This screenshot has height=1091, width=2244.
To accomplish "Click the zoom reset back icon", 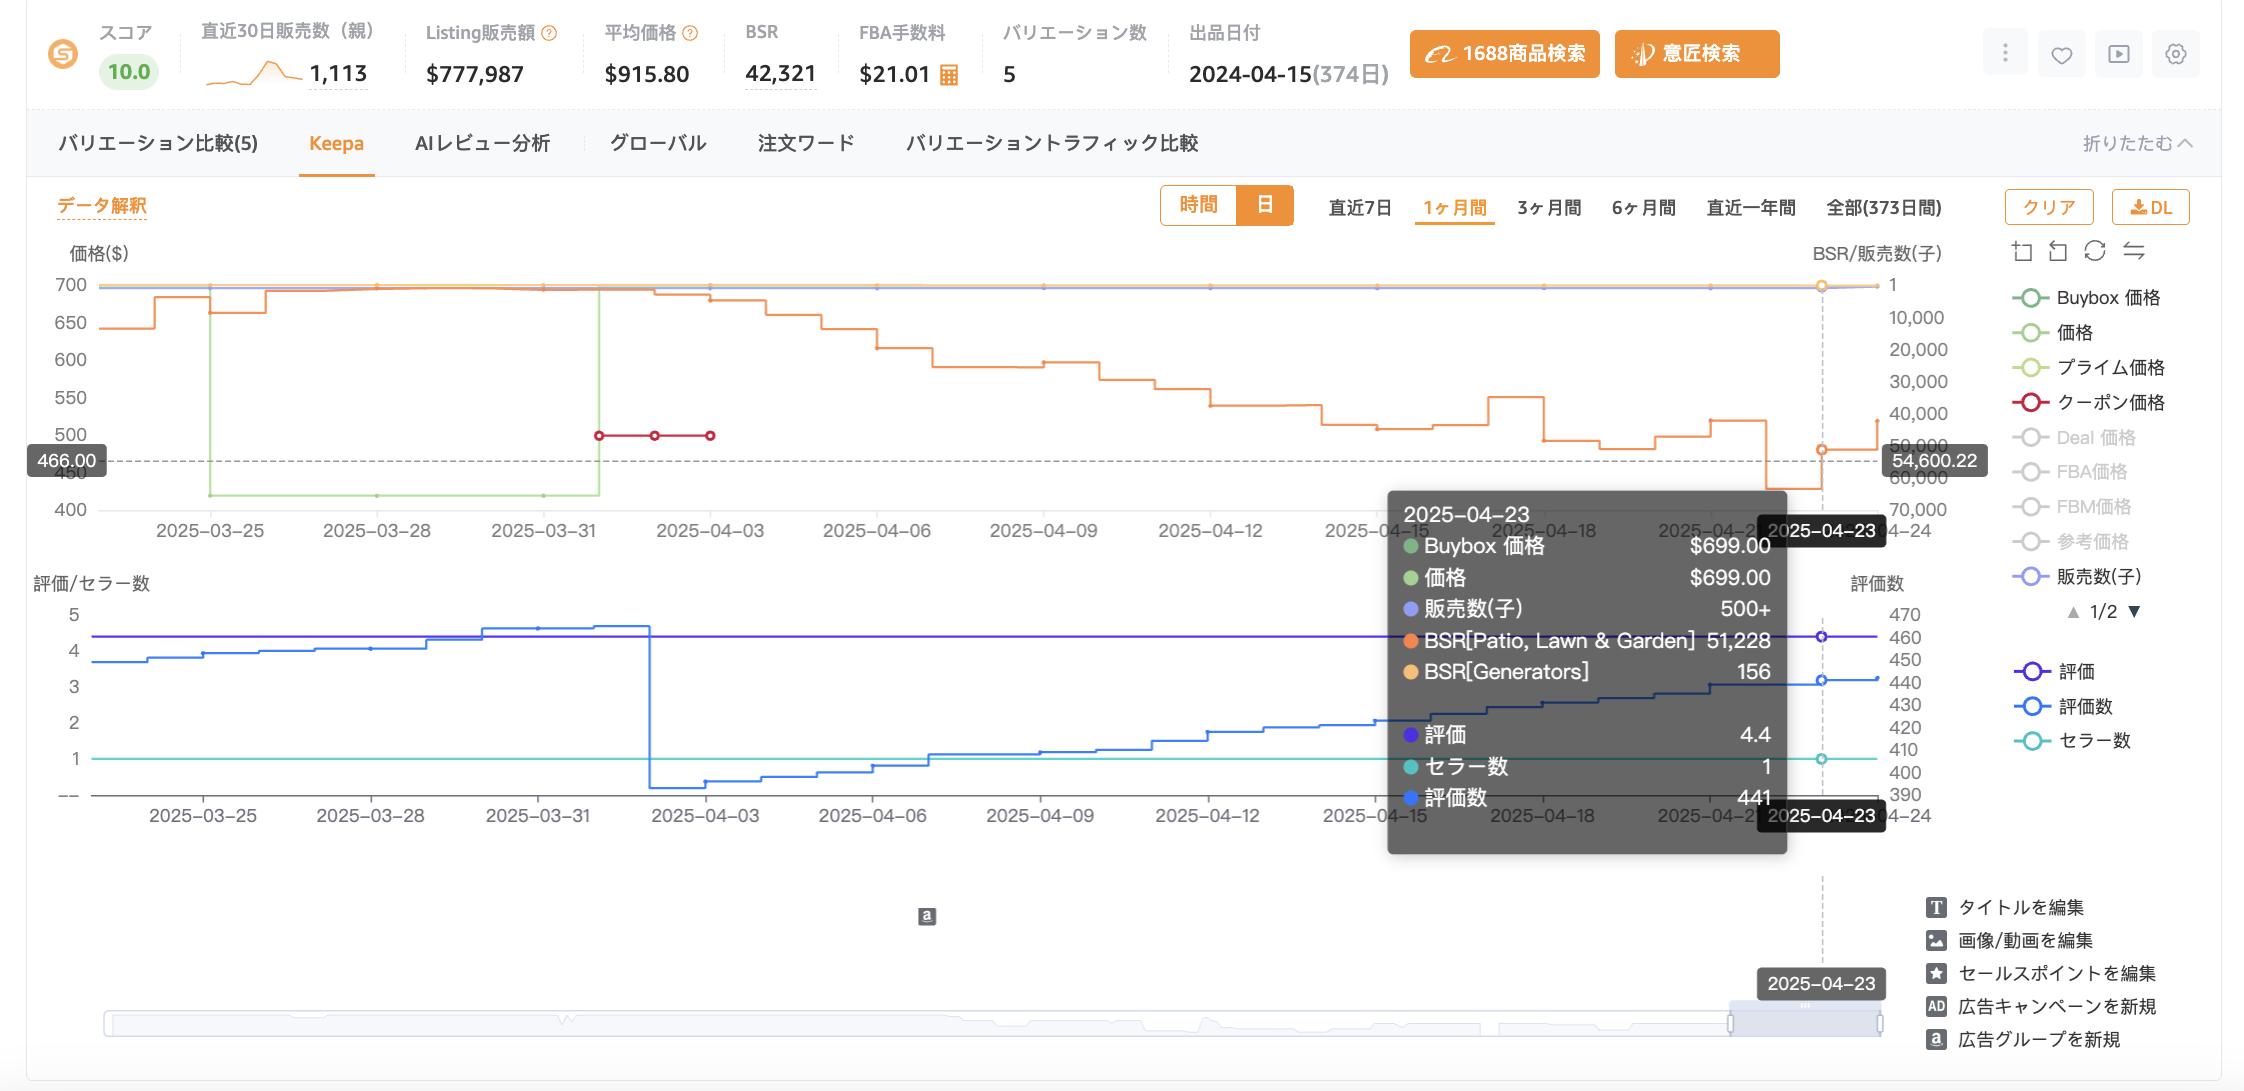I will point(2058,251).
